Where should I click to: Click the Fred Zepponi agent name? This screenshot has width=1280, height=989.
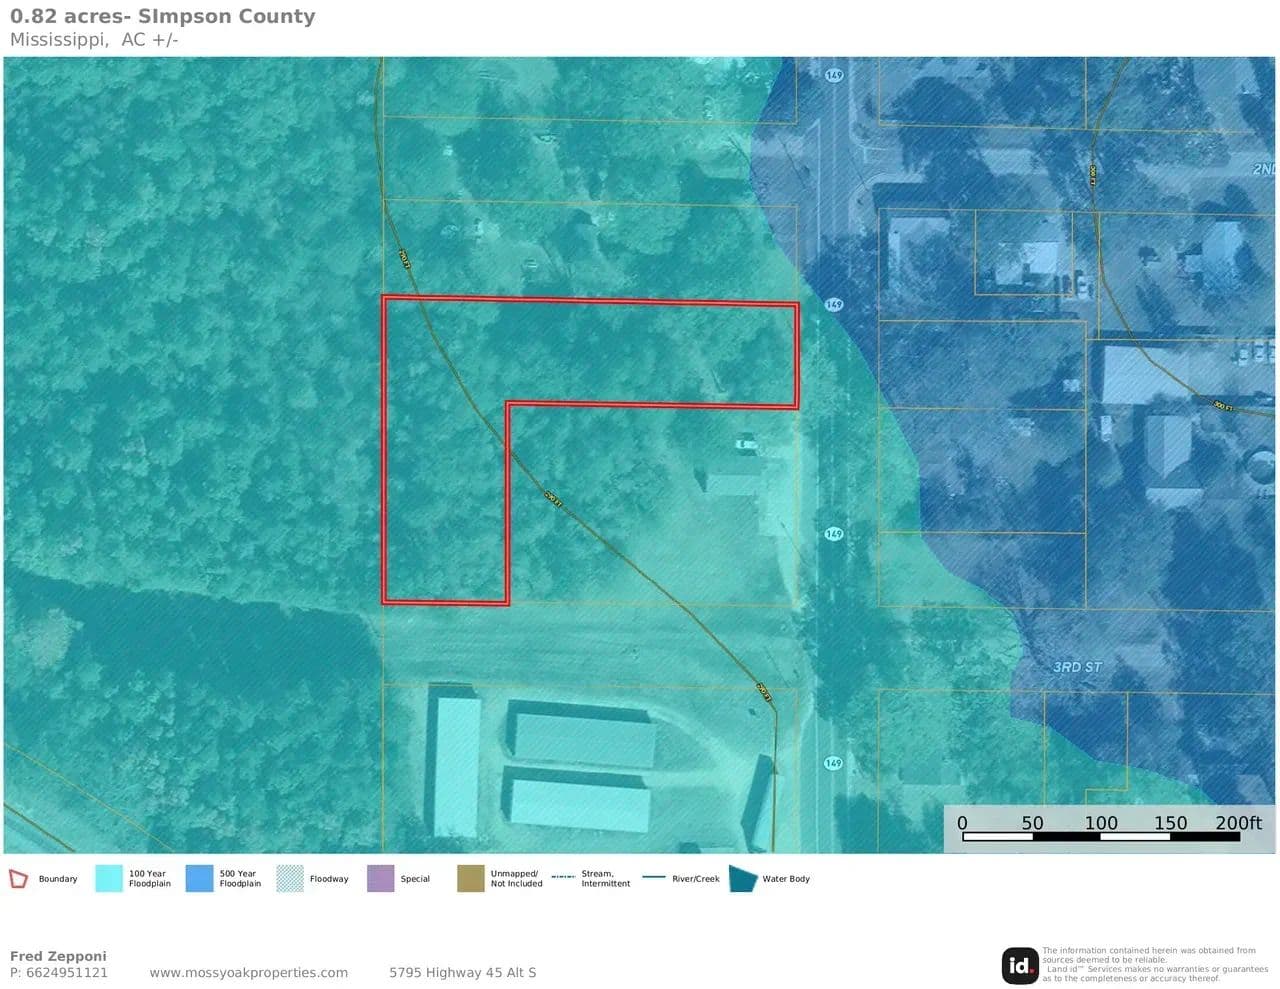click(x=58, y=956)
